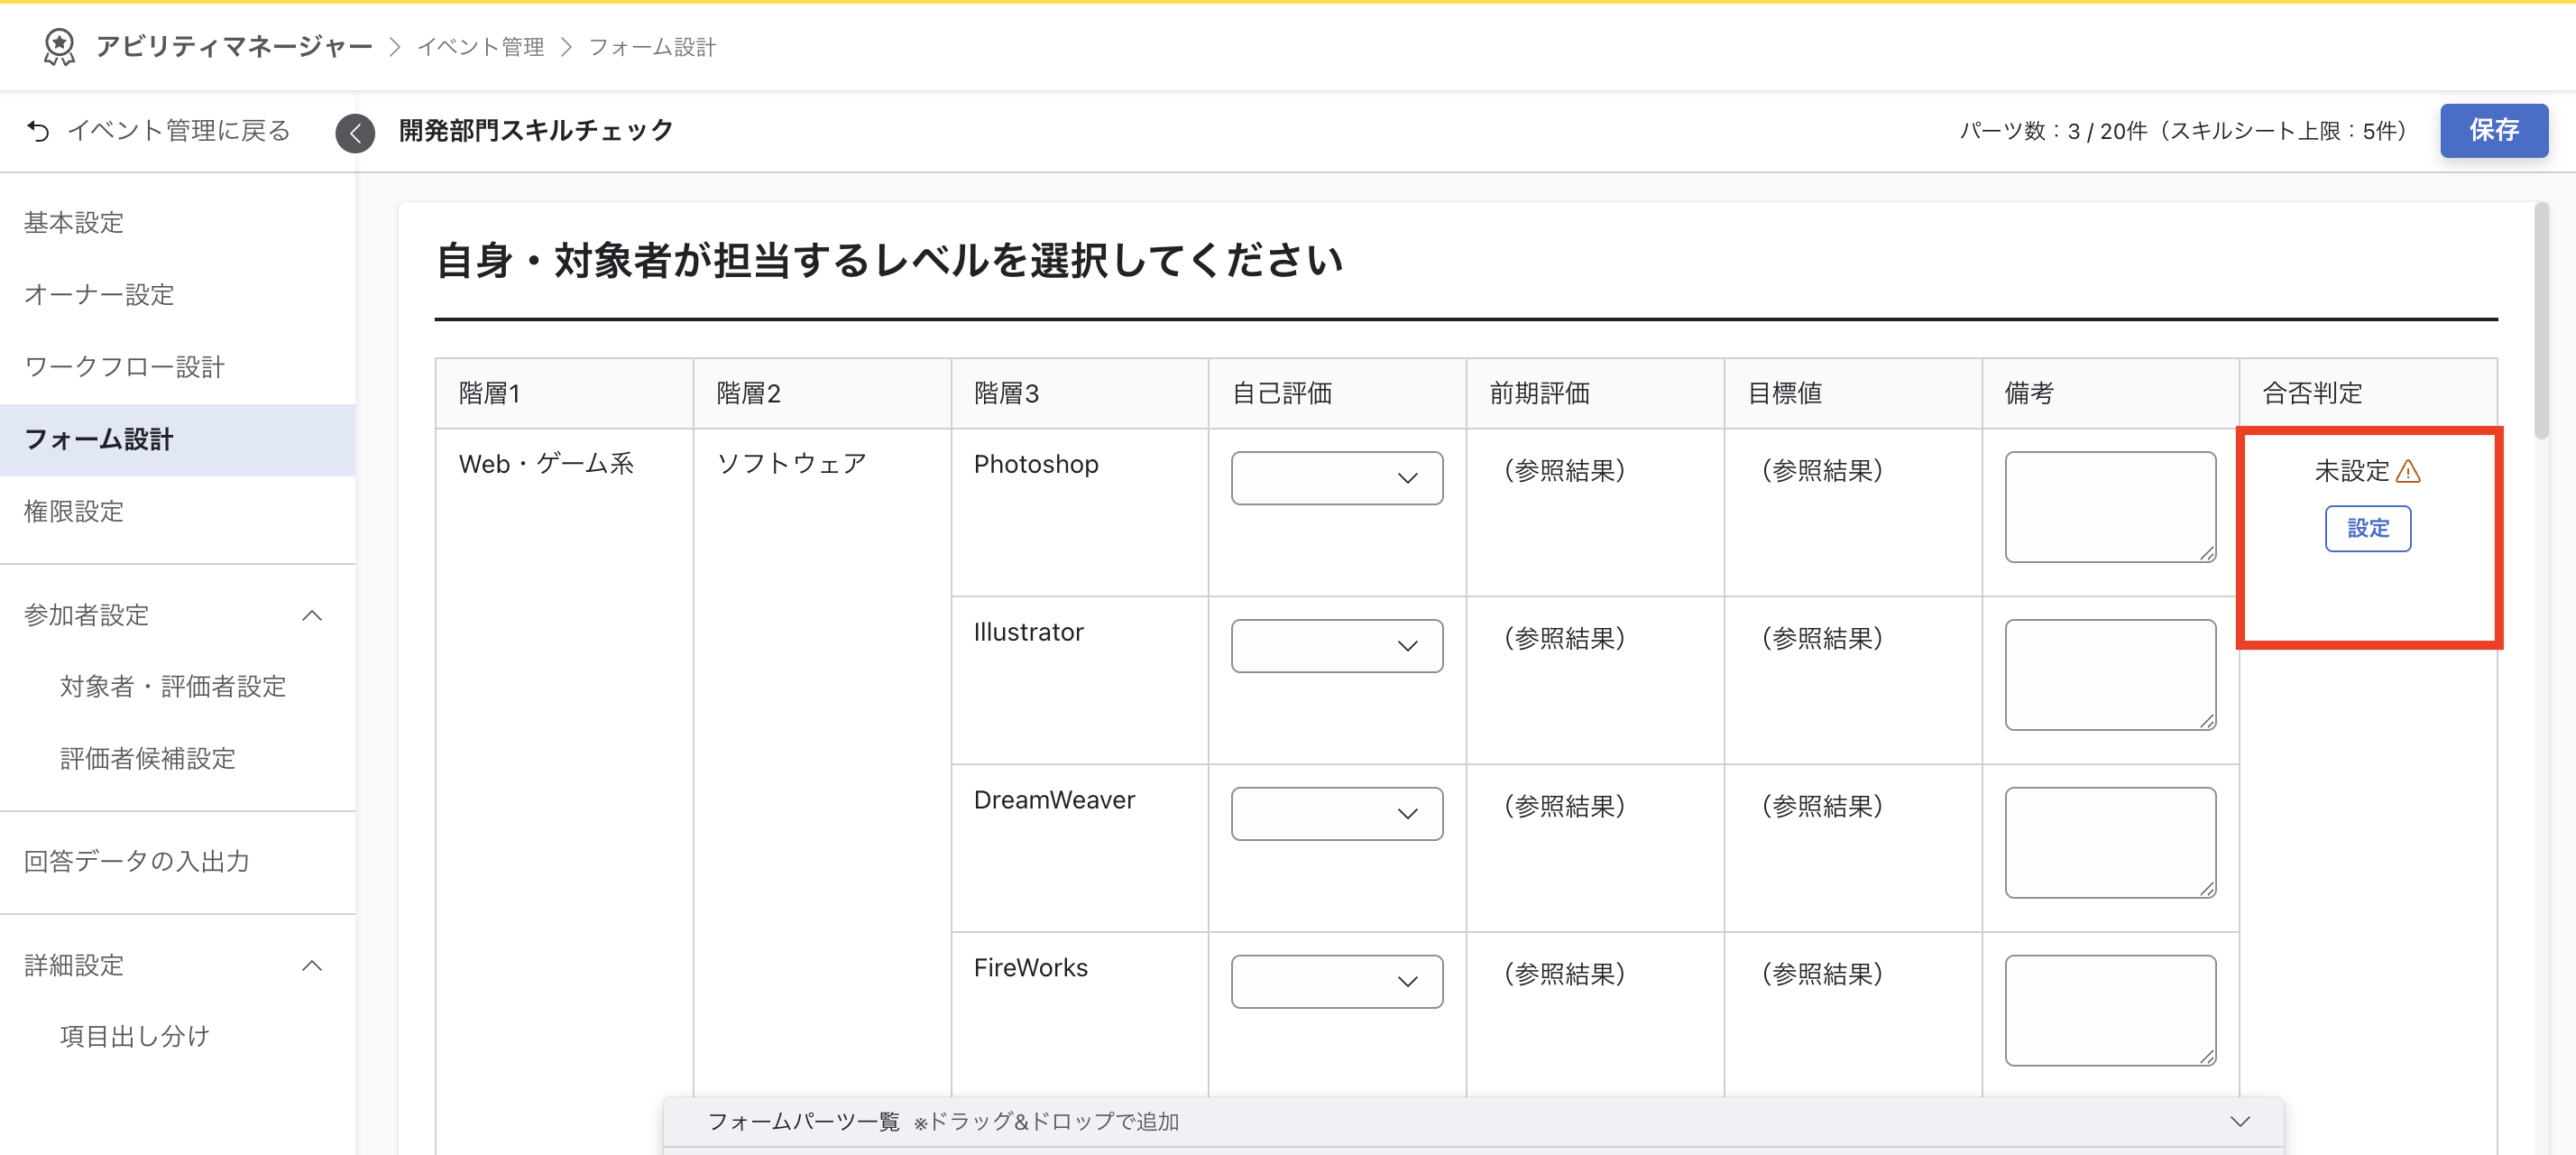Open the FireWorks 自己評価 dropdown
Image resolution: width=2576 pixels, height=1155 pixels.
[x=1336, y=981]
